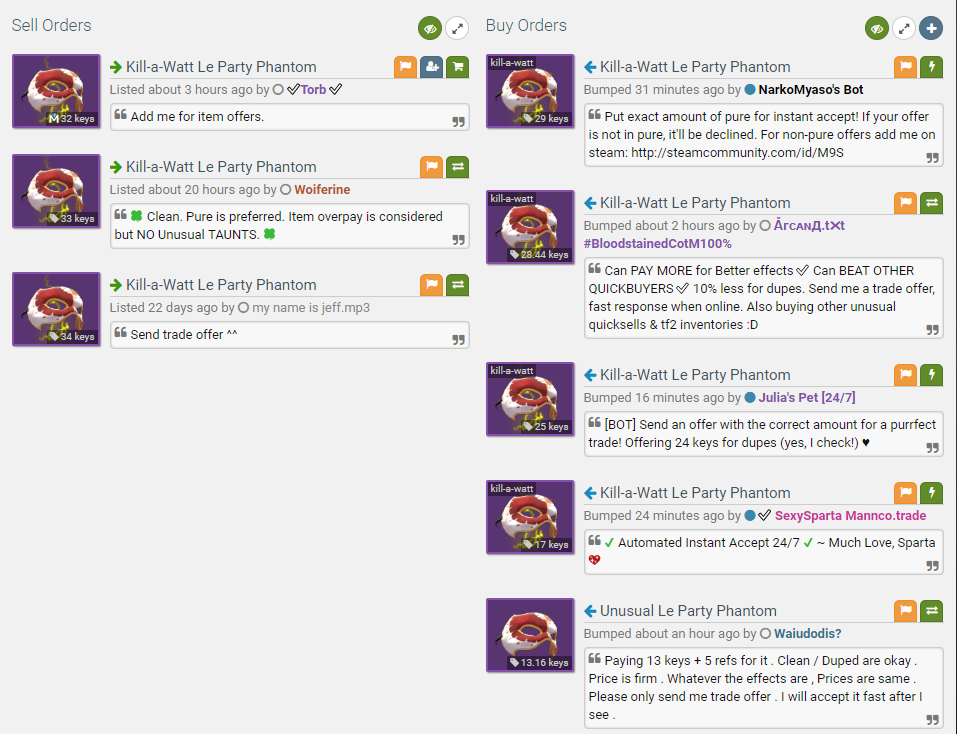
Task: Open the Unusual Le Party Phantom listing title
Action: coord(688,611)
